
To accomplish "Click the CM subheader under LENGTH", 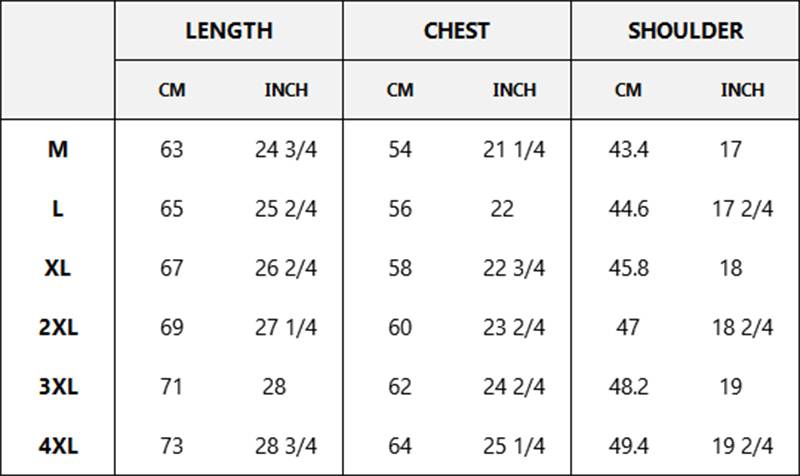I will pyautogui.click(x=172, y=90).
